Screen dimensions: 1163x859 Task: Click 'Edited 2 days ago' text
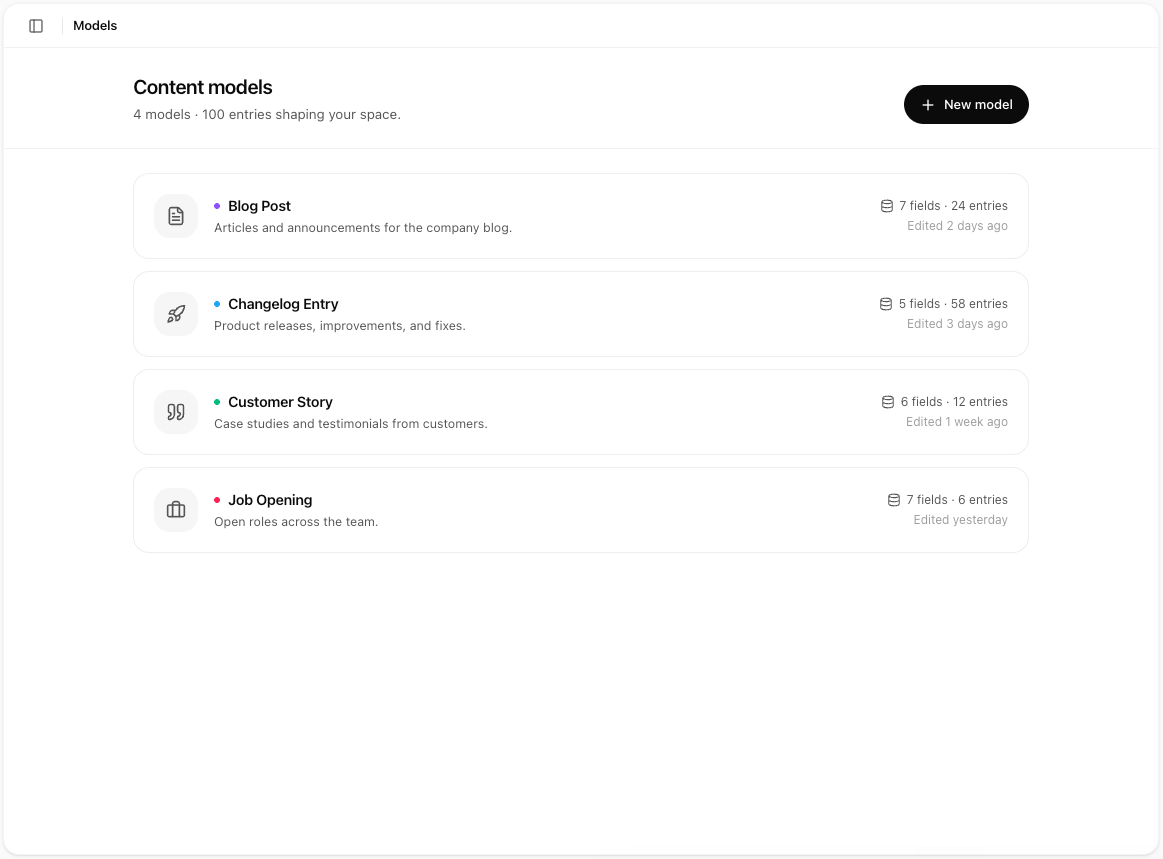coord(957,226)
